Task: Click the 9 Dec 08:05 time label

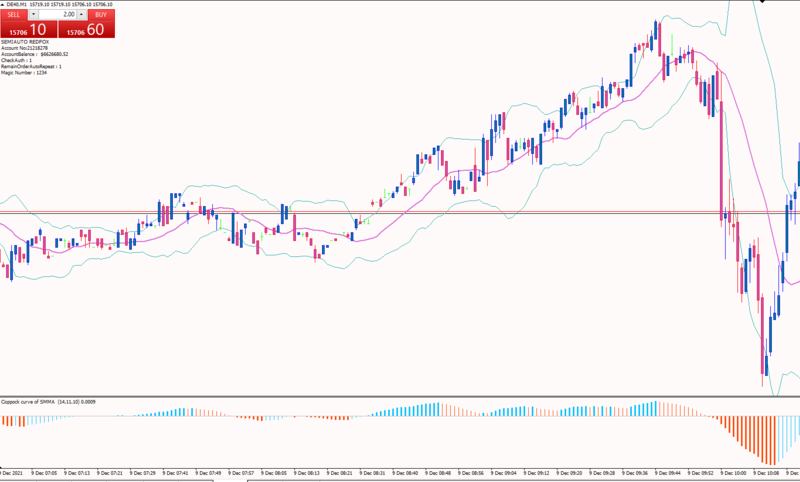Action: click(x=274, y=473)
